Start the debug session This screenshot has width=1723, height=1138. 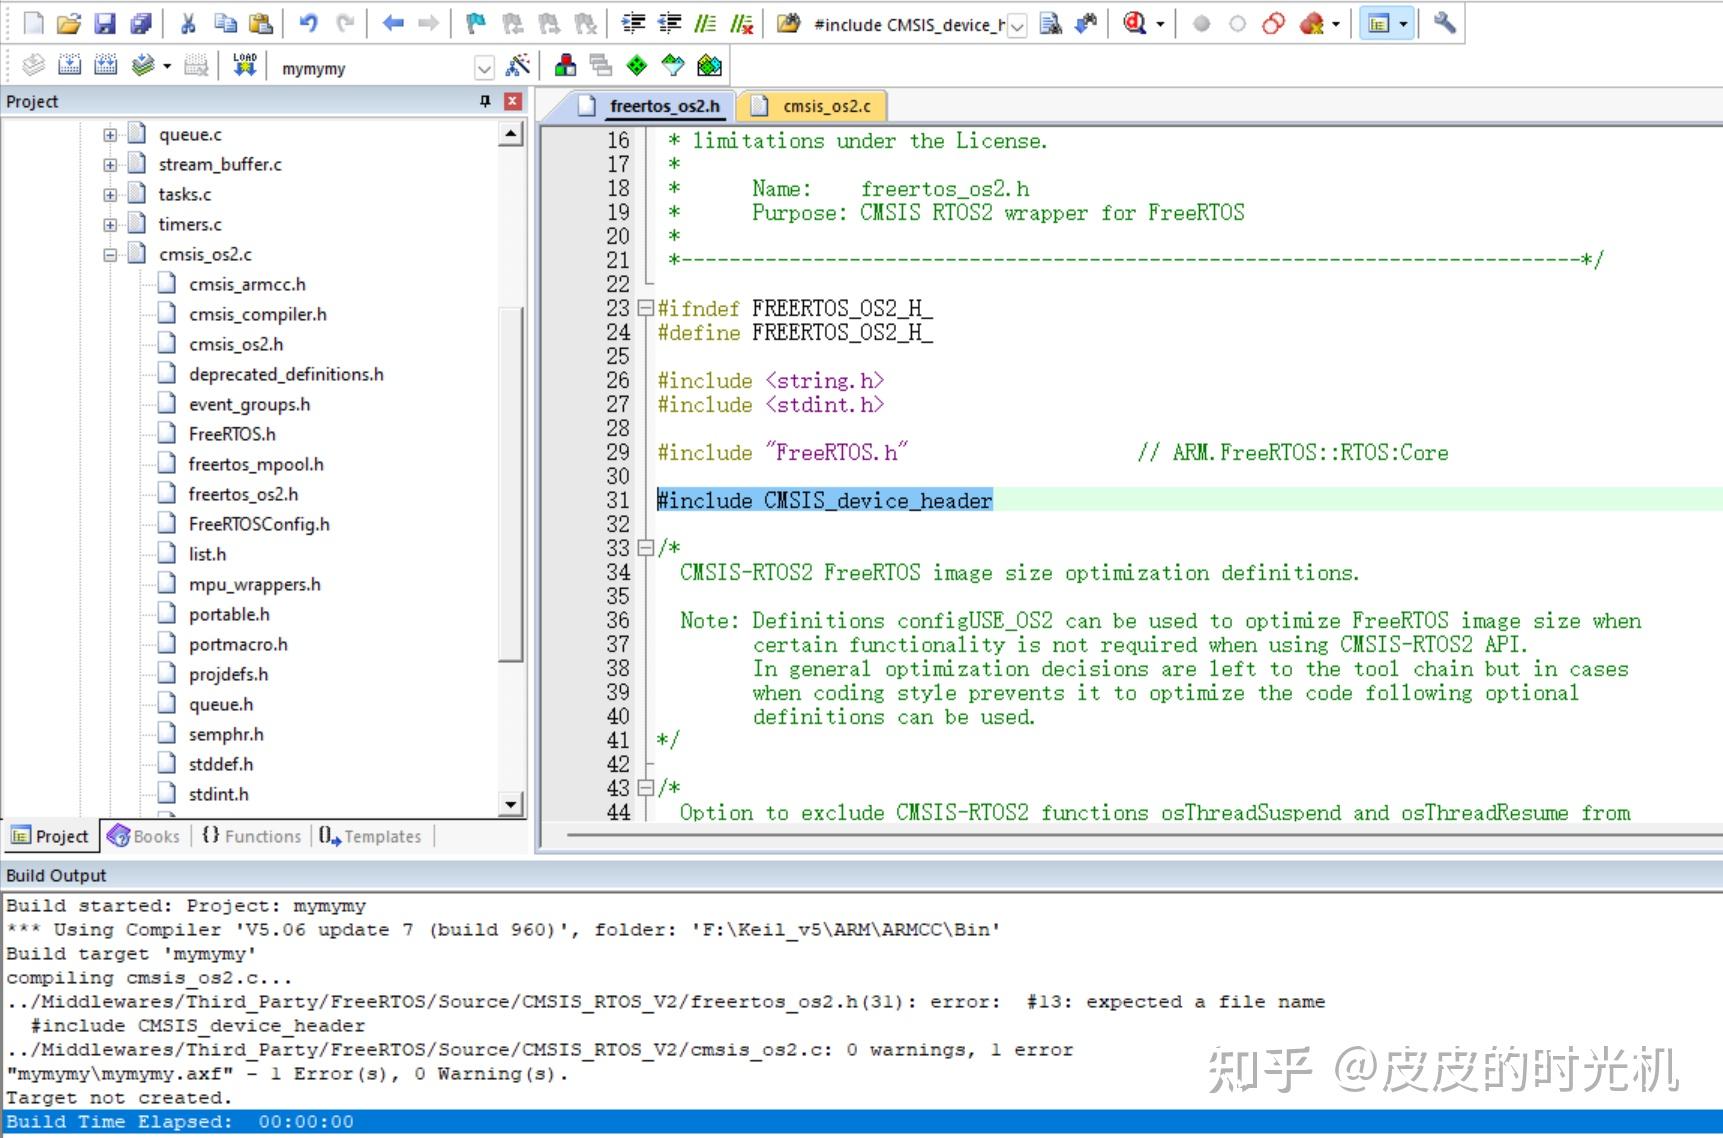point(1134,24)
